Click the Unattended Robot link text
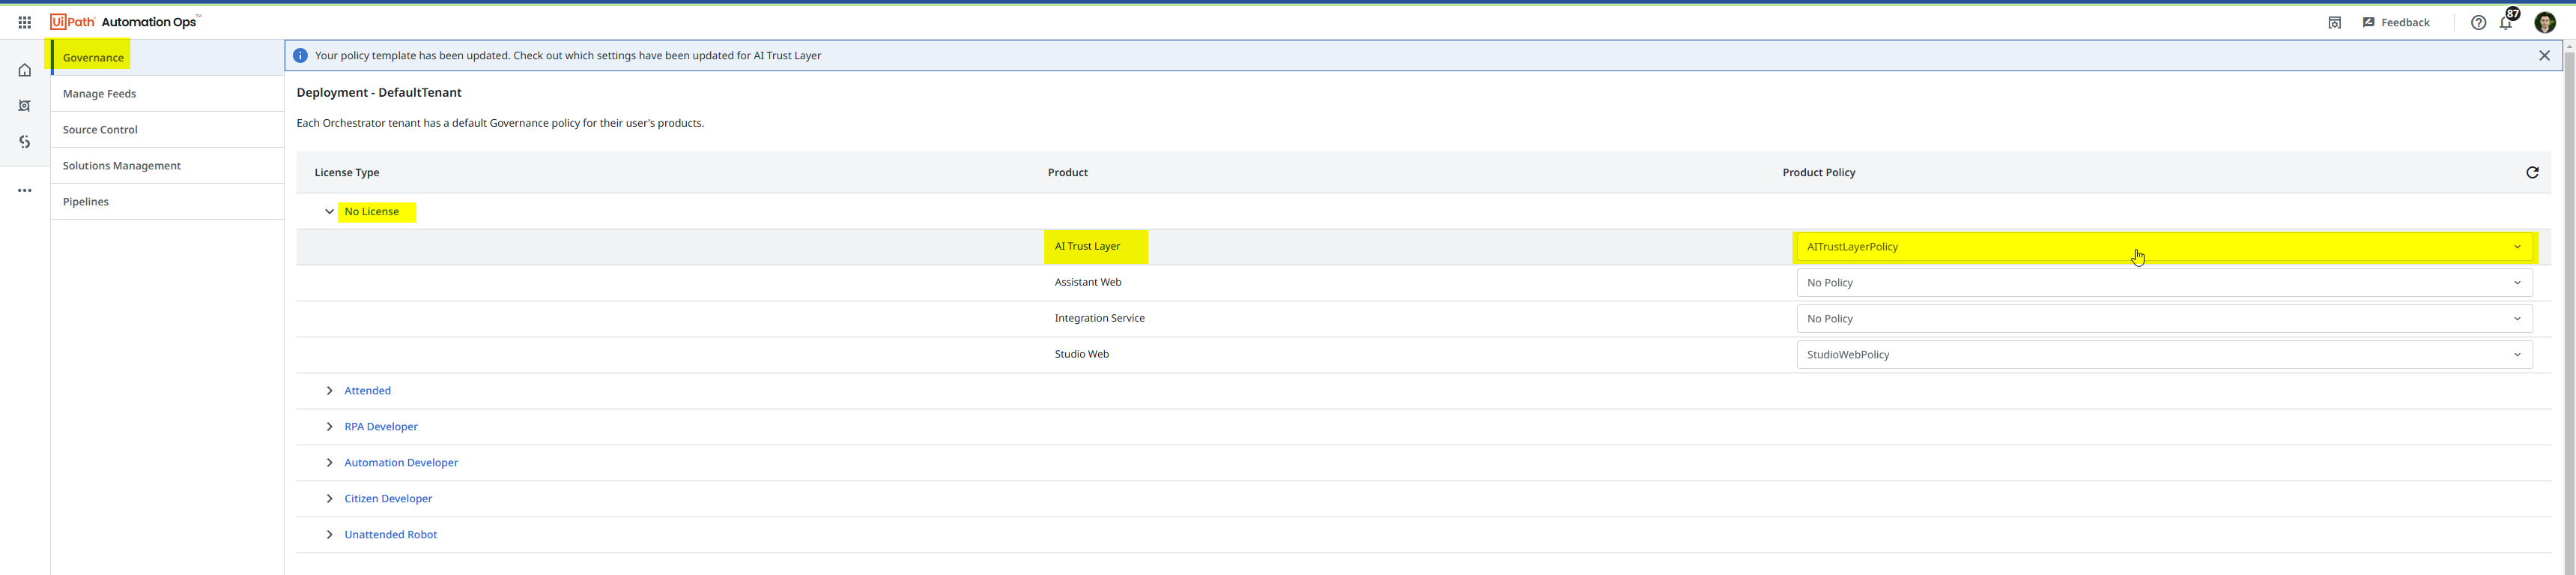 [x=390, y=535]
